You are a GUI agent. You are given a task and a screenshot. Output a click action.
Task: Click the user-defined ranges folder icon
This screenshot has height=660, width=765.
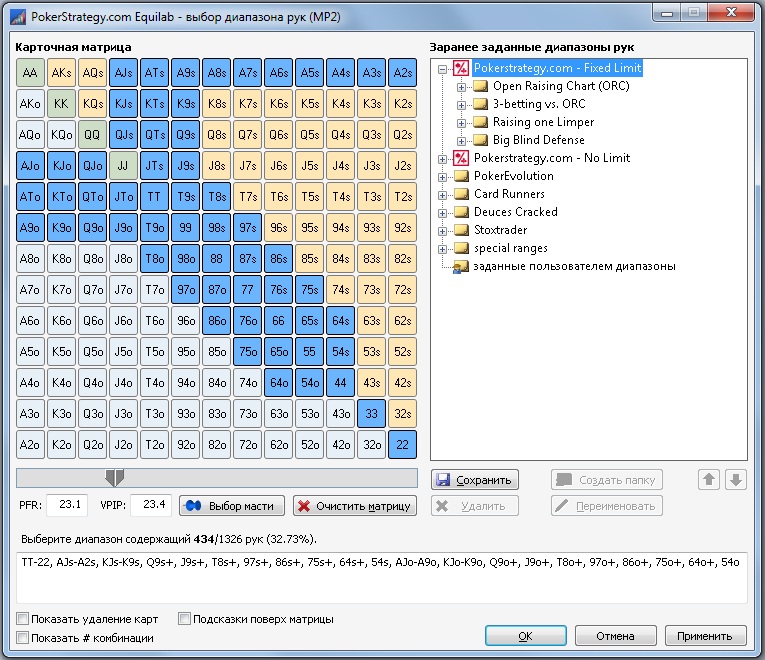click(x=461, y=267)
